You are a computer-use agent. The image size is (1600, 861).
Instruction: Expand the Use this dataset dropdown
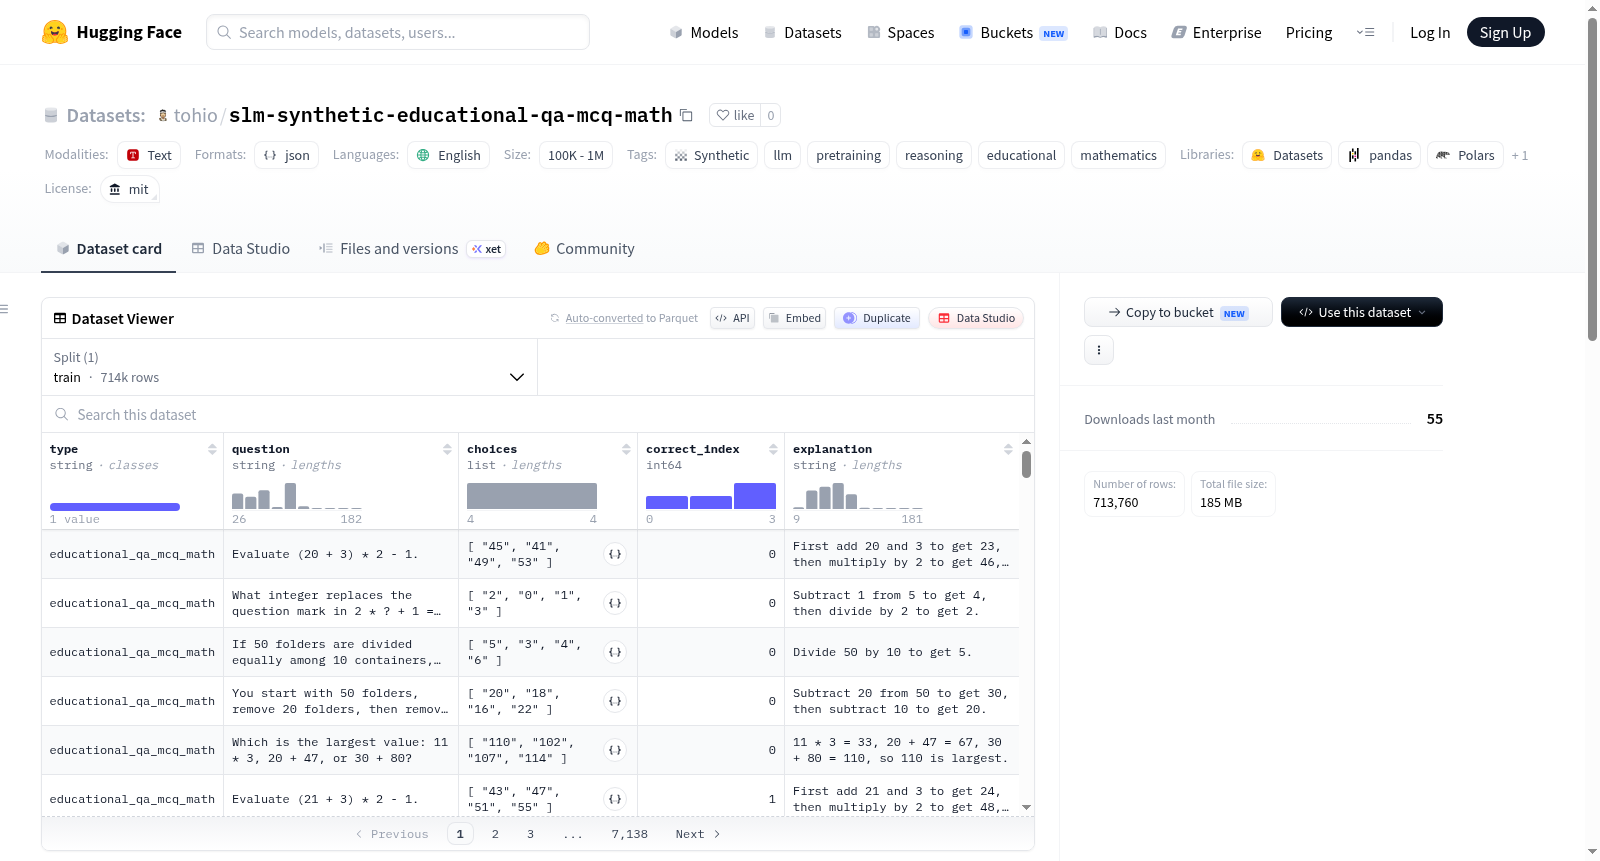1361,312
